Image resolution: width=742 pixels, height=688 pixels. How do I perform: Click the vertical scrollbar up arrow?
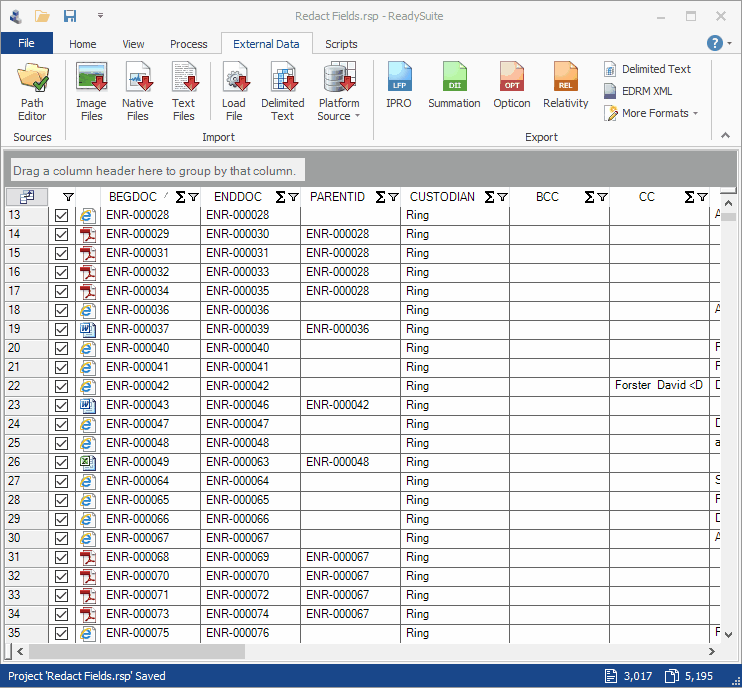[729, 203]
